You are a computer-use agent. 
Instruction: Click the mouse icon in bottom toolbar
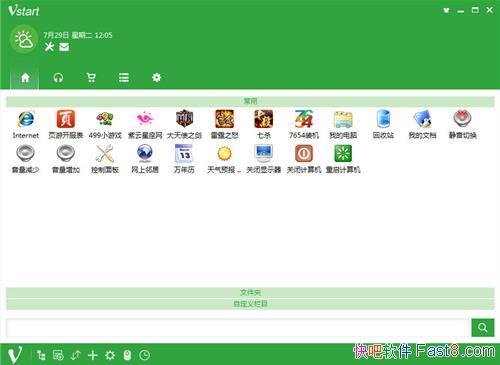pos(127,355)
